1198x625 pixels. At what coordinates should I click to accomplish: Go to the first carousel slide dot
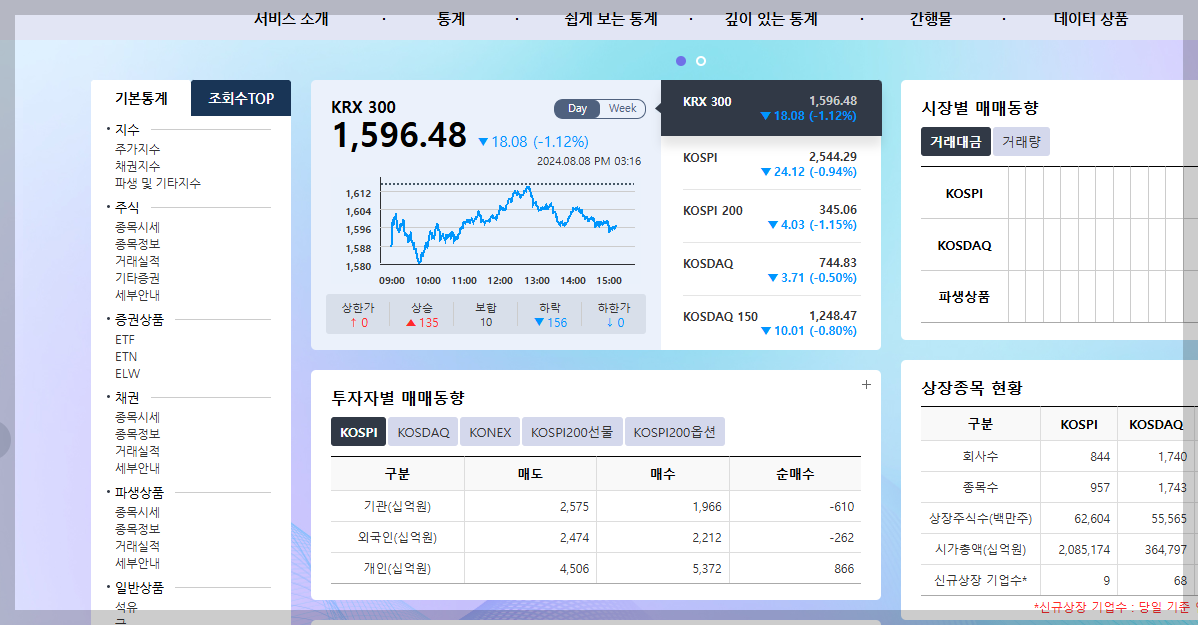click(681, 60)
